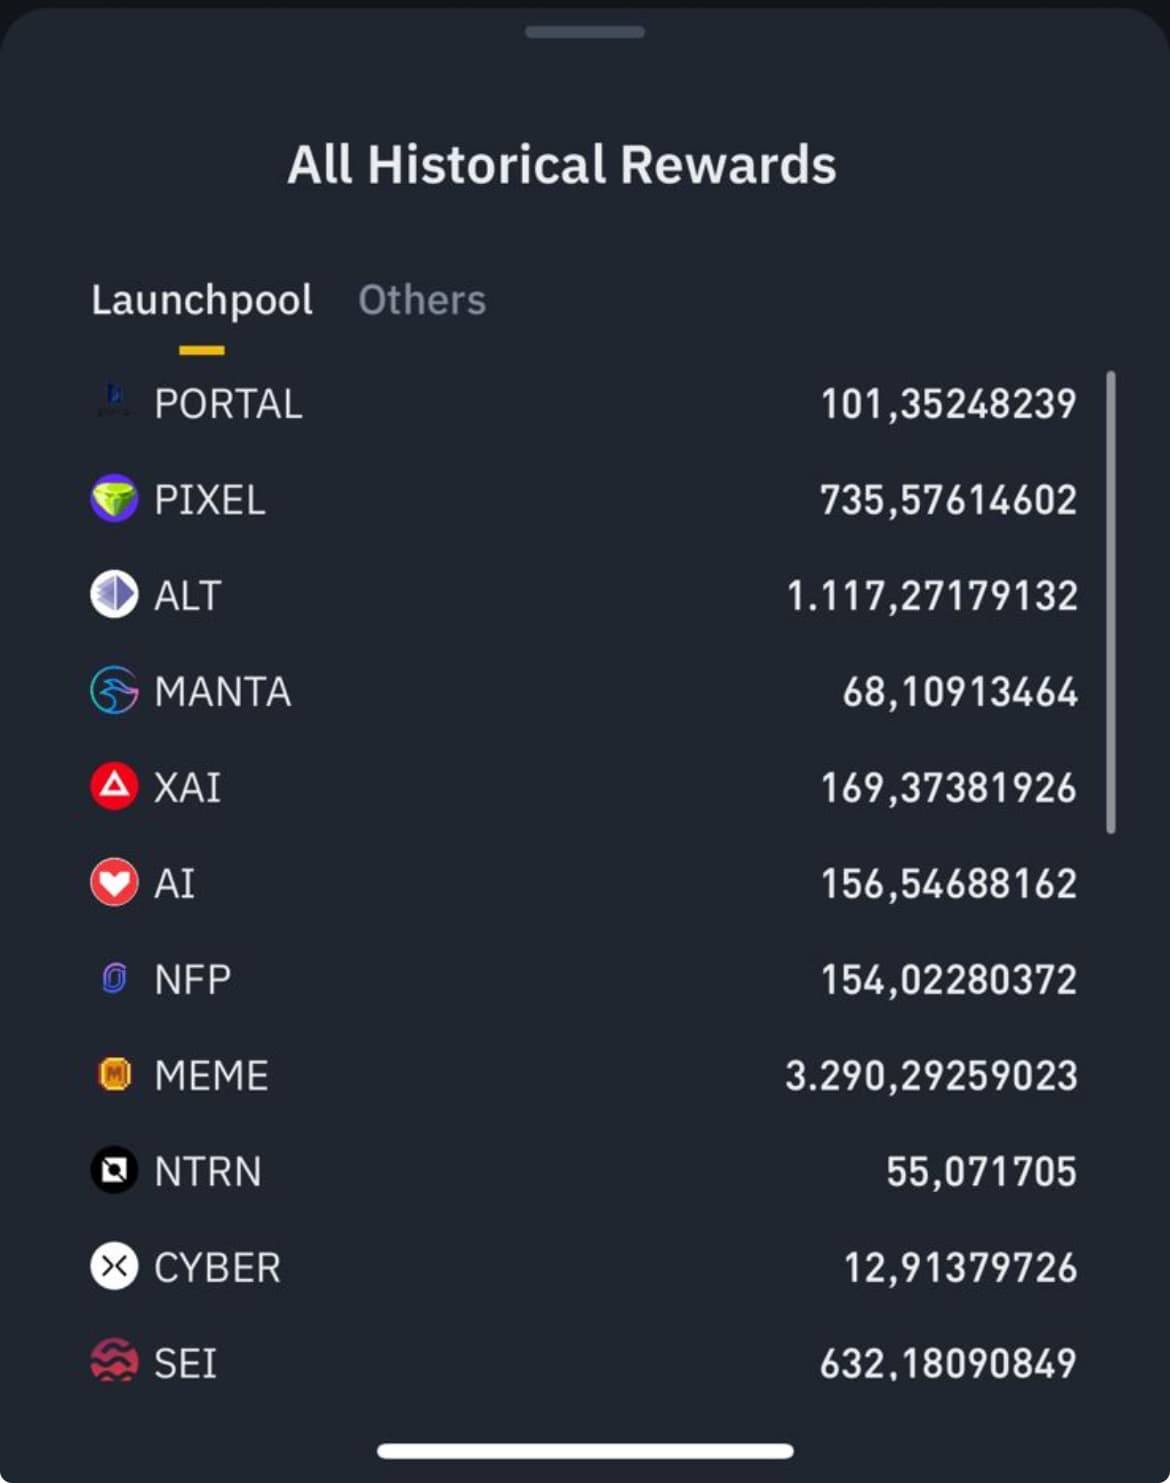The image size is (1170, 1483).
Task: Click the MANTA token icon
Action: 114,690
